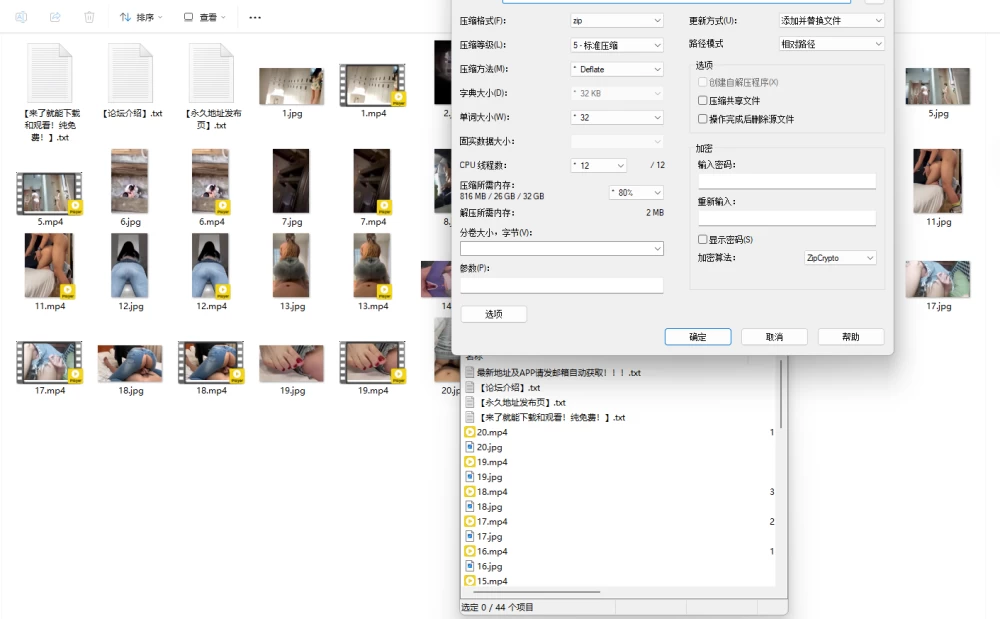The image size is (1000, 619).
Task: Click the 确定 OK button
Action: tap(698, 337)
